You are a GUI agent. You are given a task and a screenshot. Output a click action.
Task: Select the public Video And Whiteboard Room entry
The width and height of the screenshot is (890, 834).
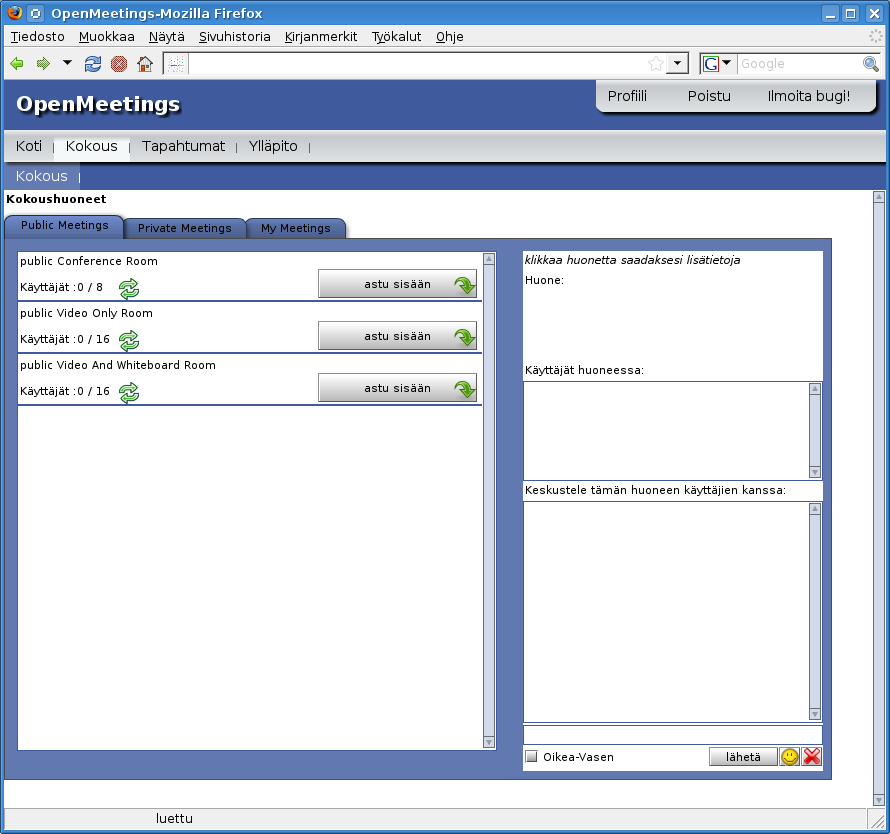tap(250, 380)
